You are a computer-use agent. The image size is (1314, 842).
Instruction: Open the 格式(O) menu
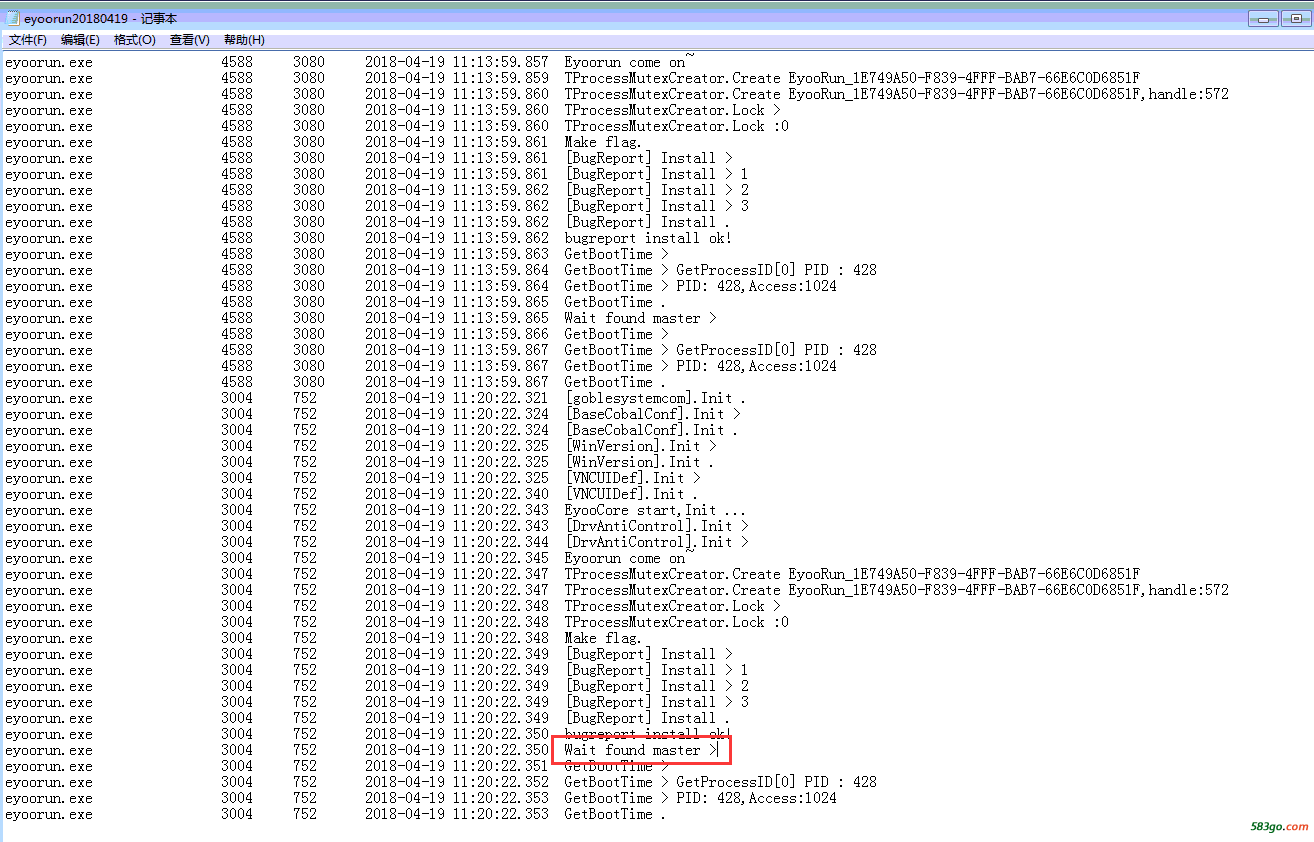tap(135, 40)
